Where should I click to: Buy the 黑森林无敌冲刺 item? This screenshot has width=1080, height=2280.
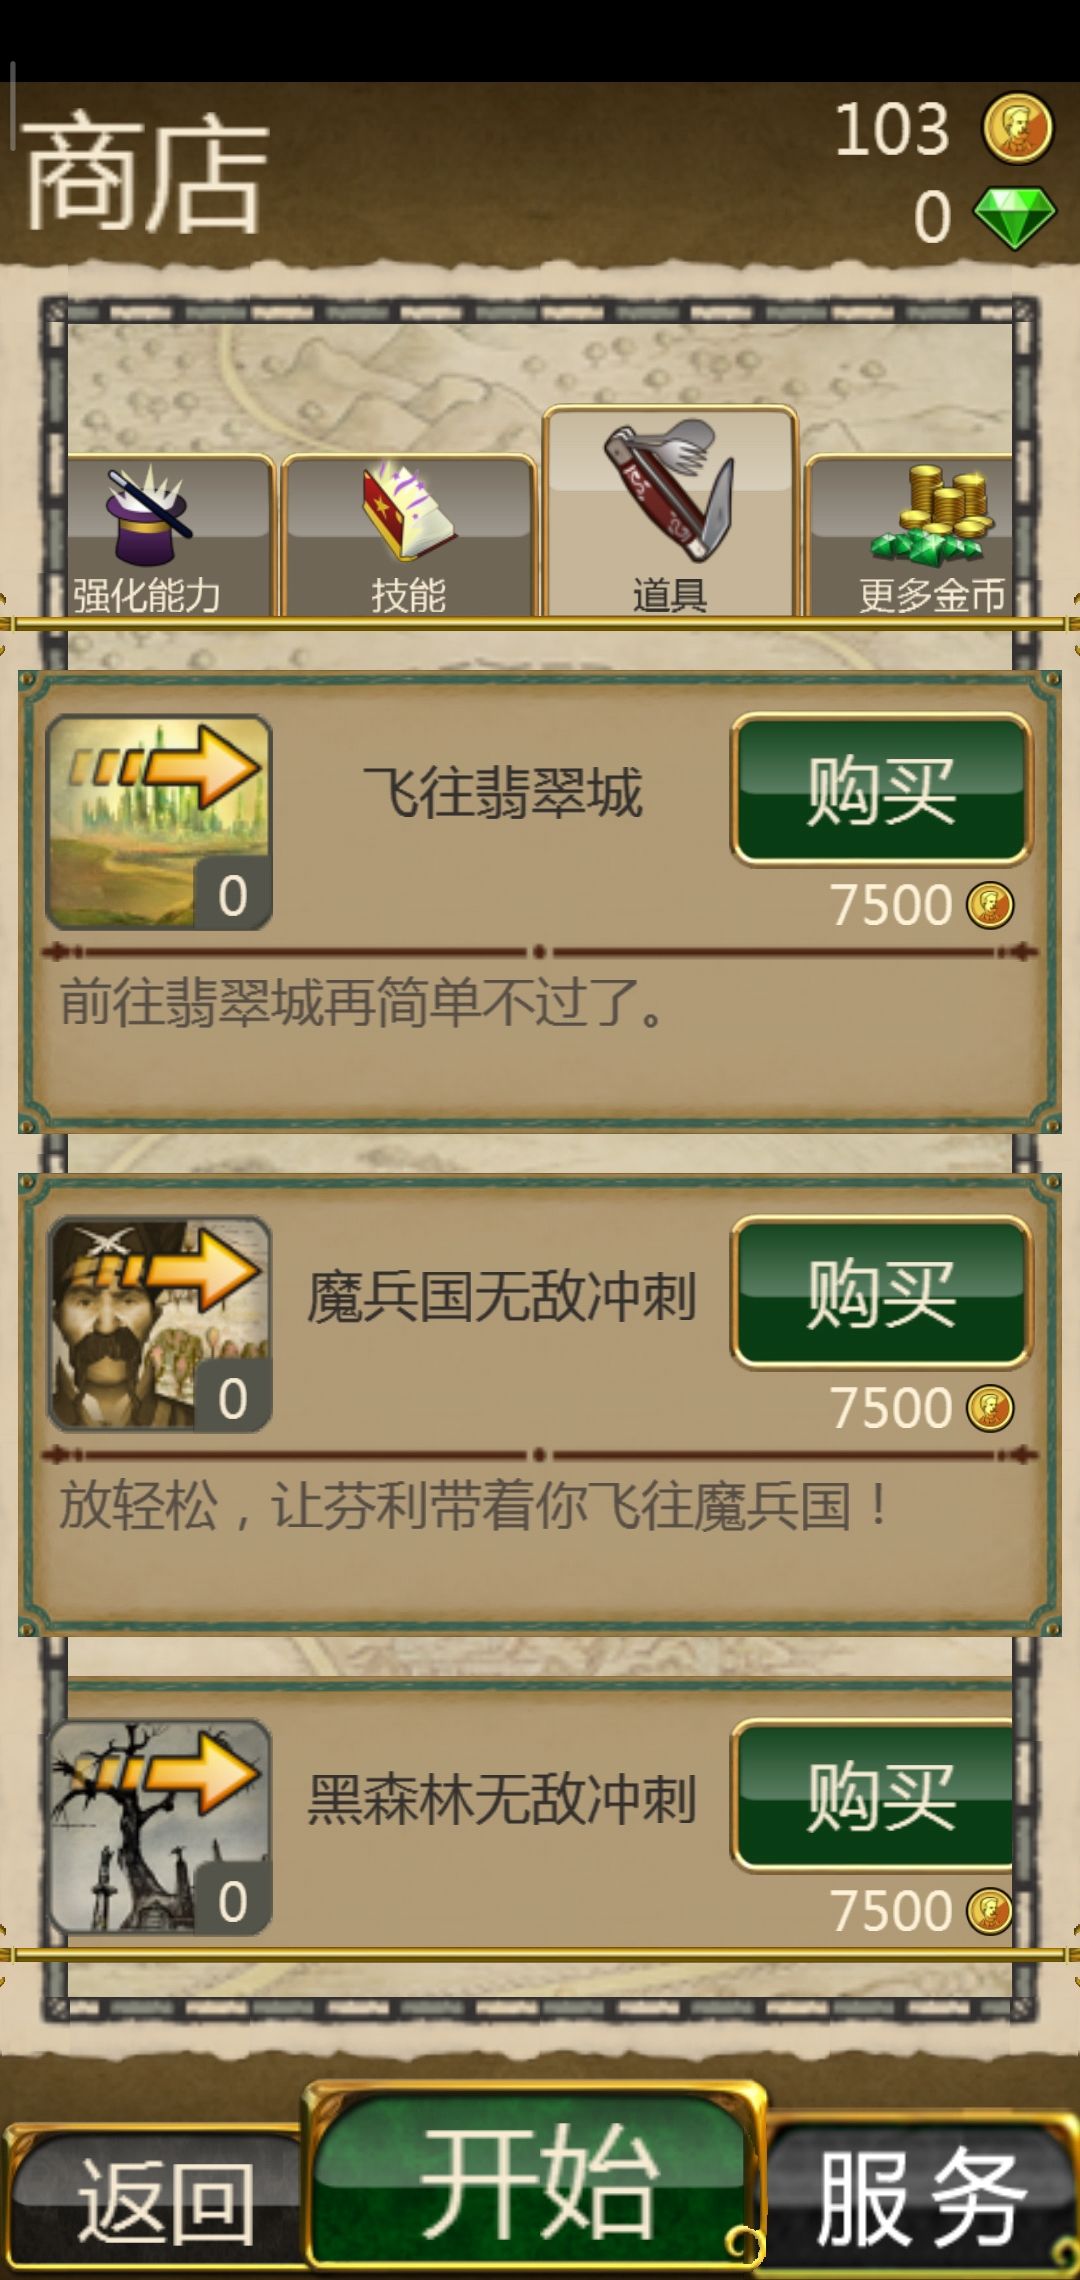coord(875,1796)
